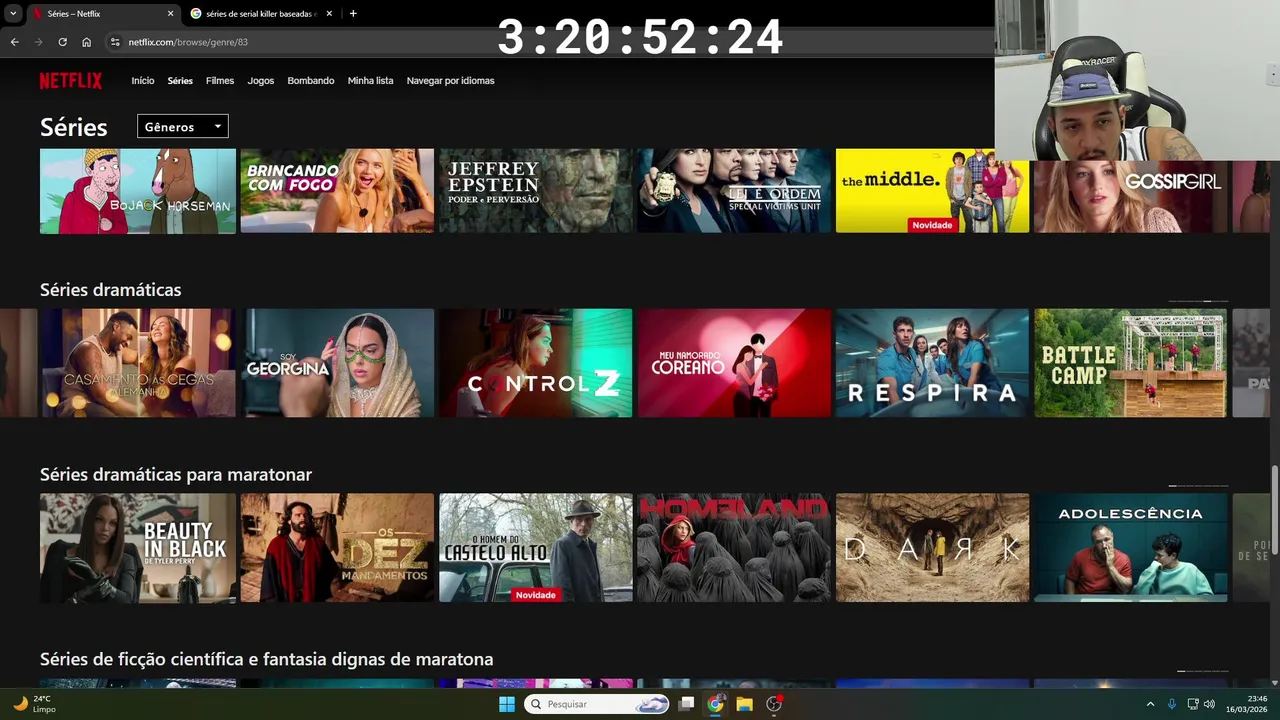The width and height of the screenshot is (1280, 720).
Task: Open Os Dez Mandamentos thumbnail
Action: click(x=337, y=548)
